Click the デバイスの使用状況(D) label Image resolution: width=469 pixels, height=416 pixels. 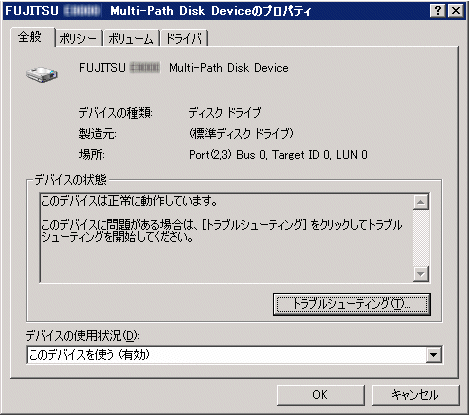coord(82,335)
